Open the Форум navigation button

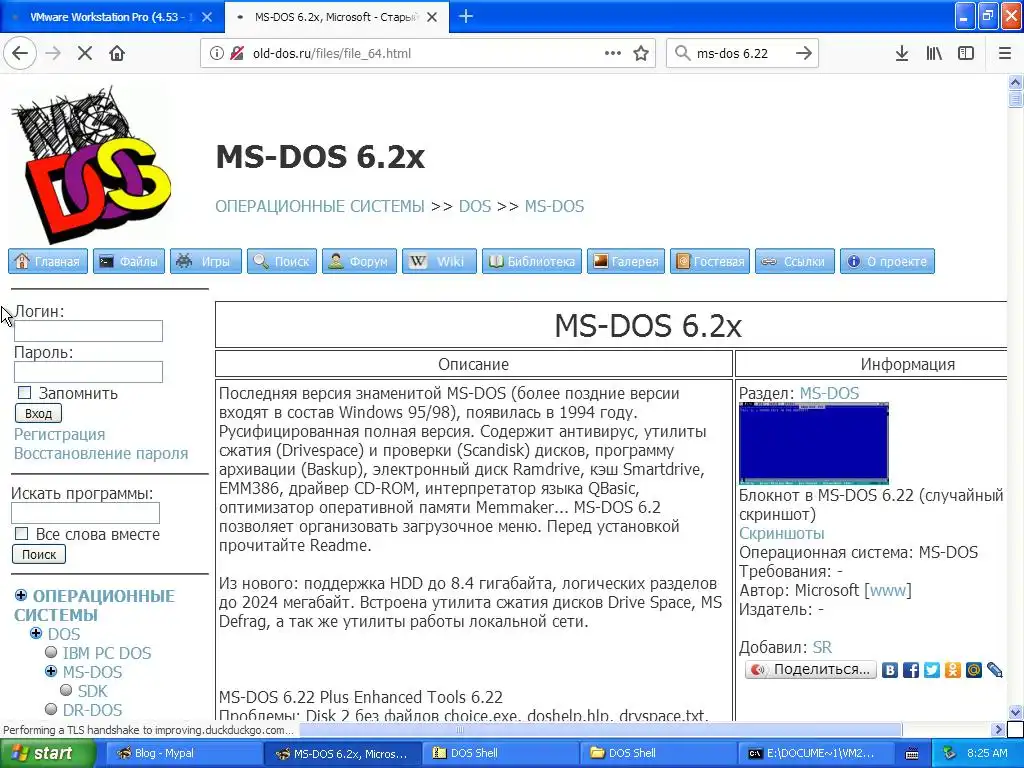(359, 261)
